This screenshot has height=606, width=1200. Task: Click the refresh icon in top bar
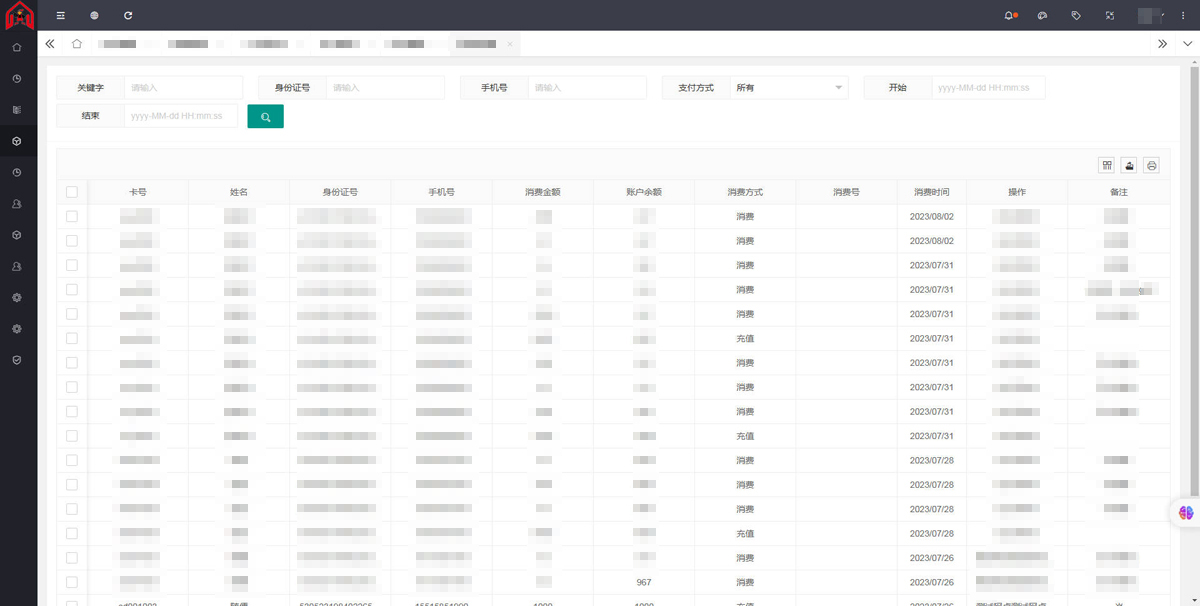click(128, 15)
